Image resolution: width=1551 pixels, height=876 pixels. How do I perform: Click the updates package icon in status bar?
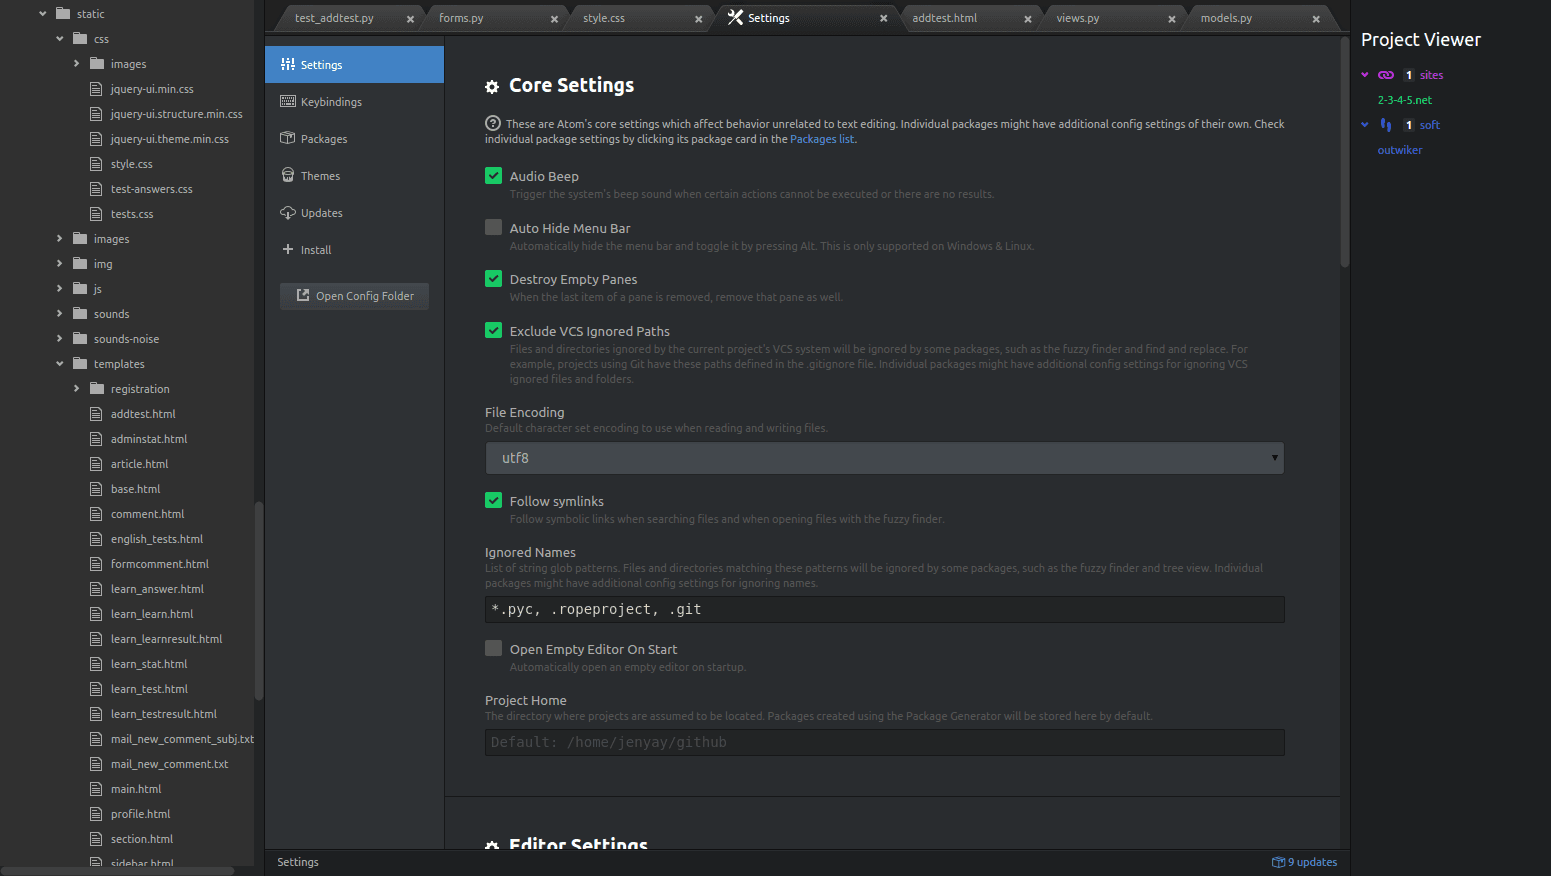coord(1278,862)
